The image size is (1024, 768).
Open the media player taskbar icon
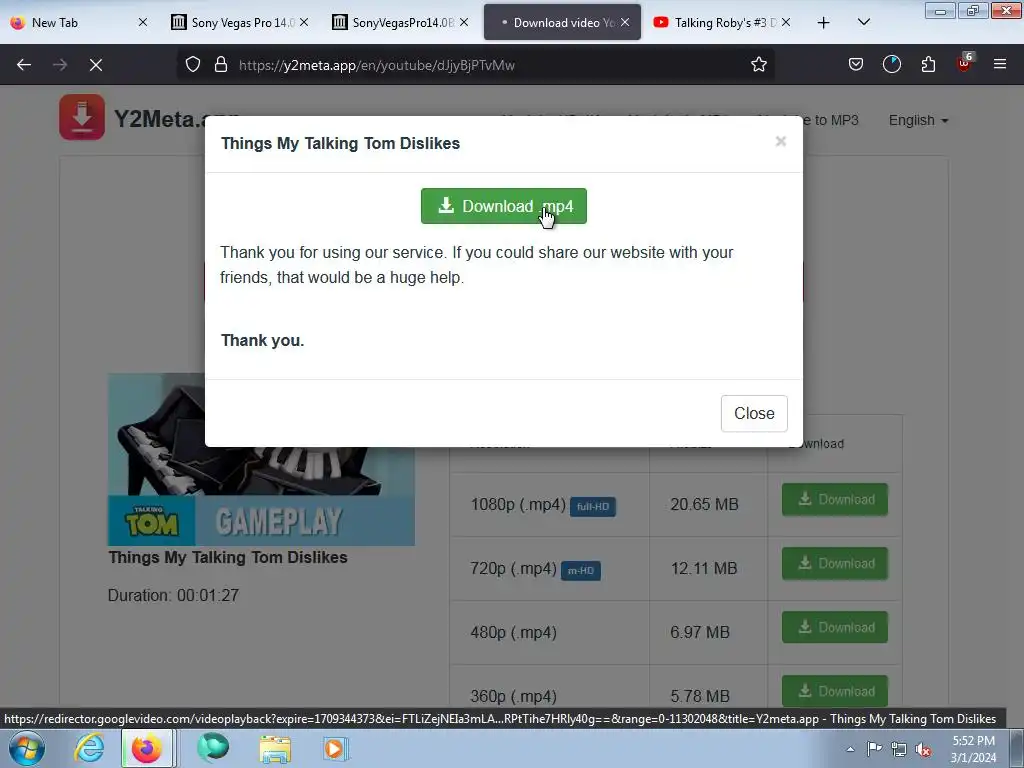[x=336, y=748]
